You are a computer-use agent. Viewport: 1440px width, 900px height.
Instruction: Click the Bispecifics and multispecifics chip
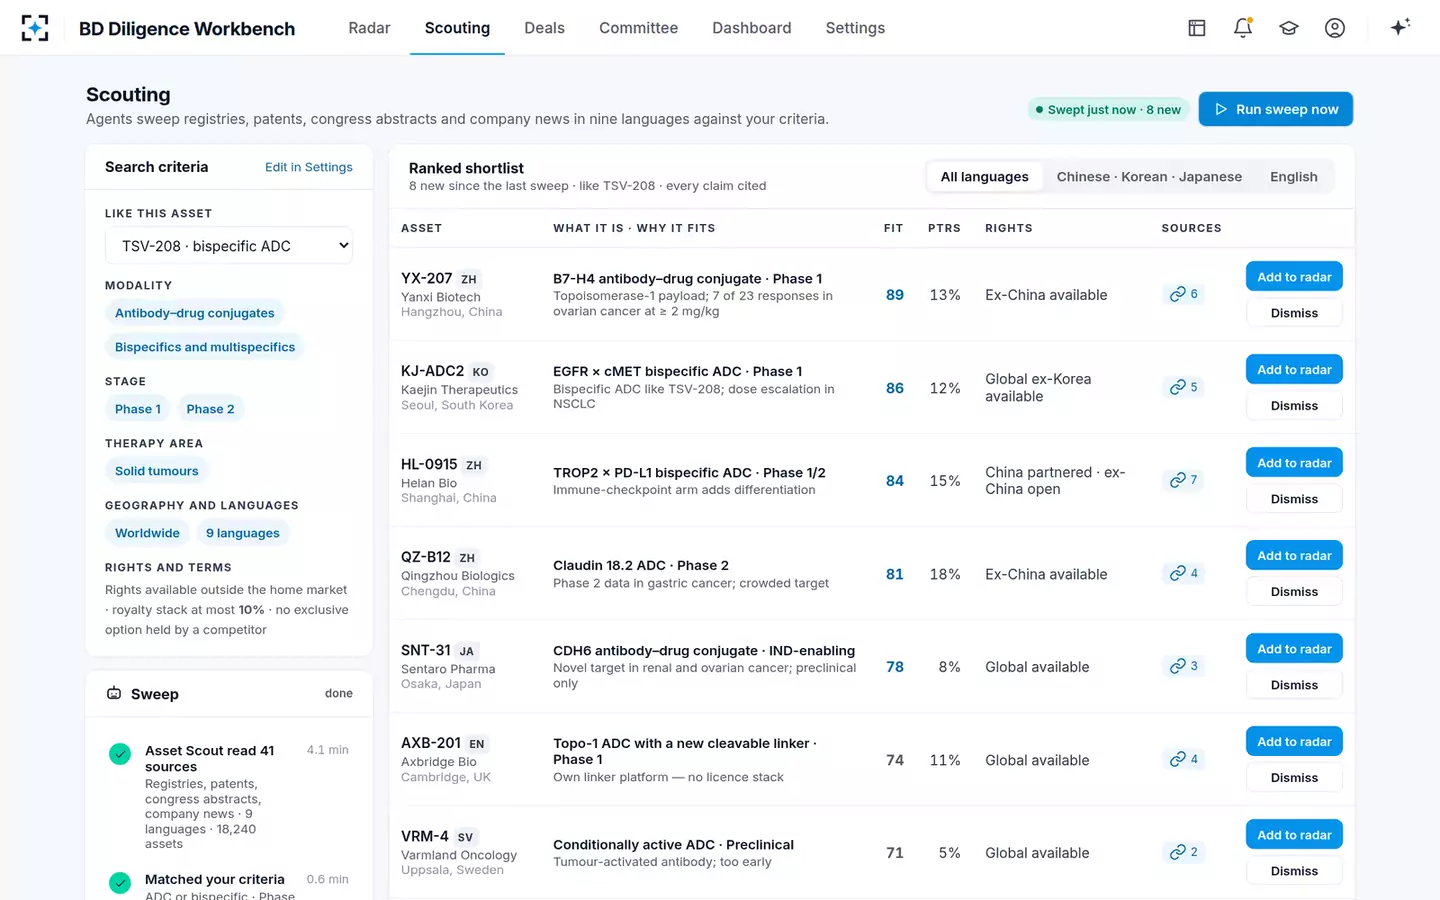(x=205, y=347)
